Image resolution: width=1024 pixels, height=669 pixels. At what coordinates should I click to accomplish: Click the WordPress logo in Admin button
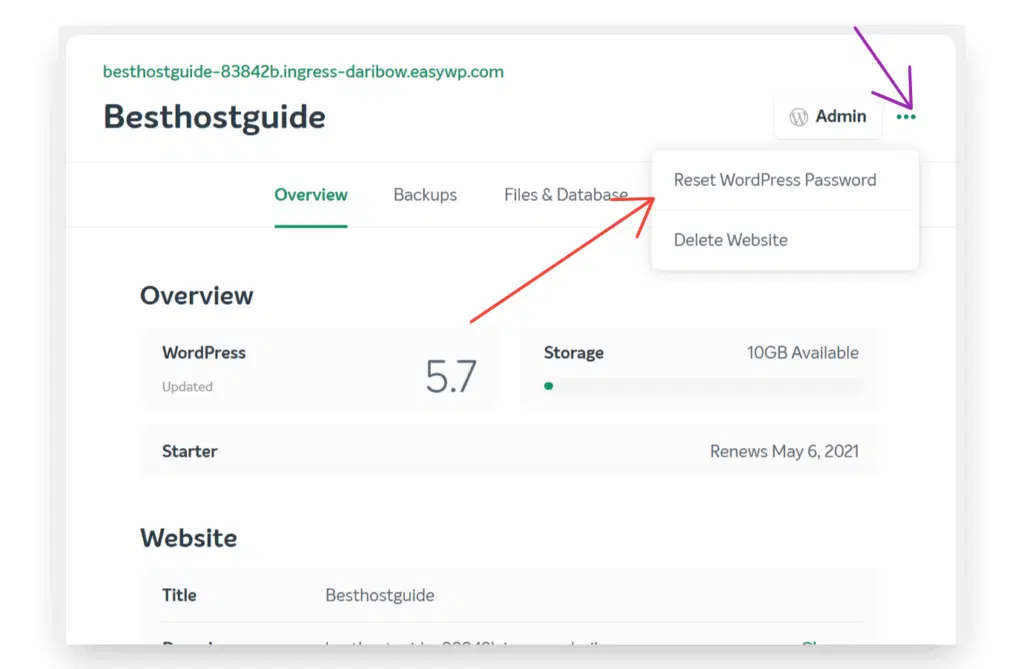(x=798, y=117)
